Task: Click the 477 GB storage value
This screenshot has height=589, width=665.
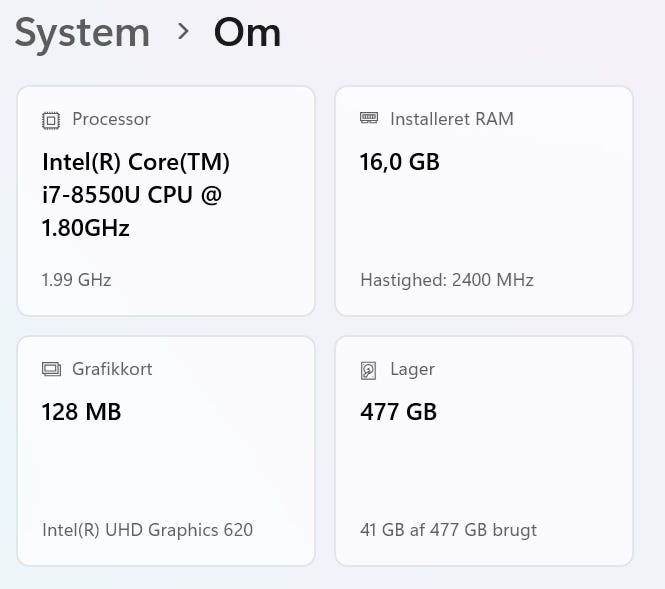Action: 399,412
